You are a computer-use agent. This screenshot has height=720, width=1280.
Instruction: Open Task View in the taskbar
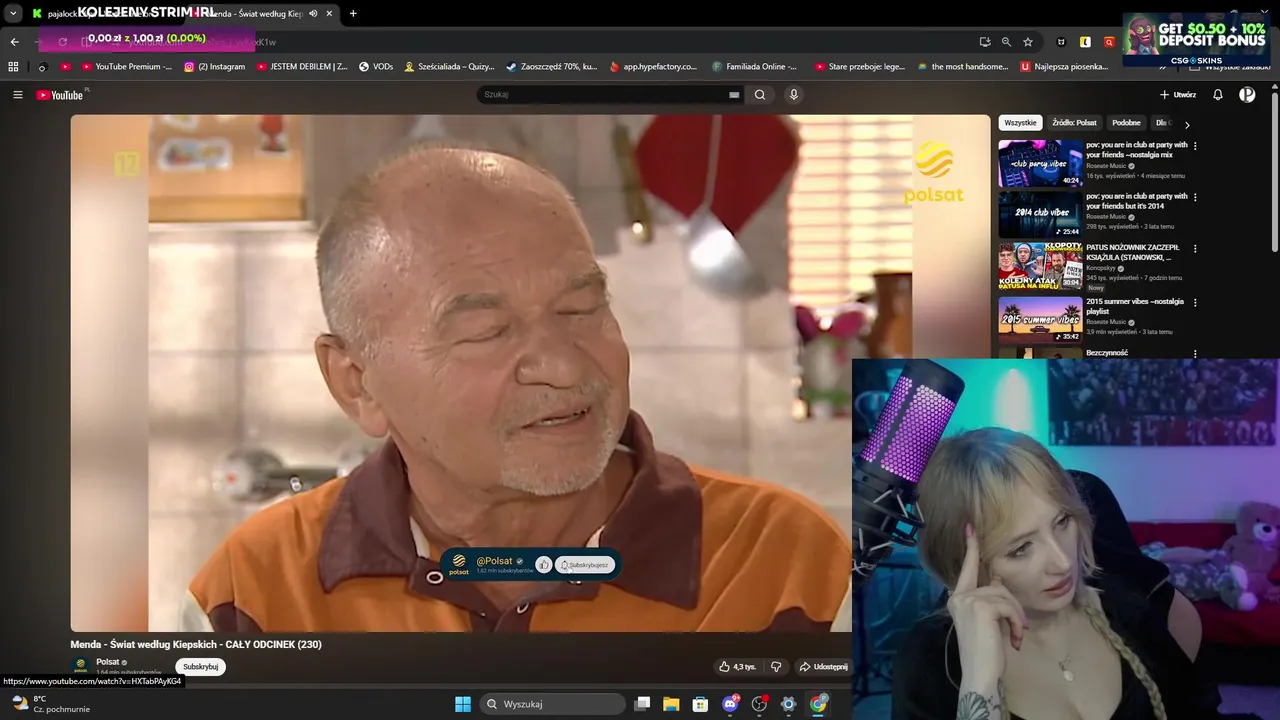[643, 704]
